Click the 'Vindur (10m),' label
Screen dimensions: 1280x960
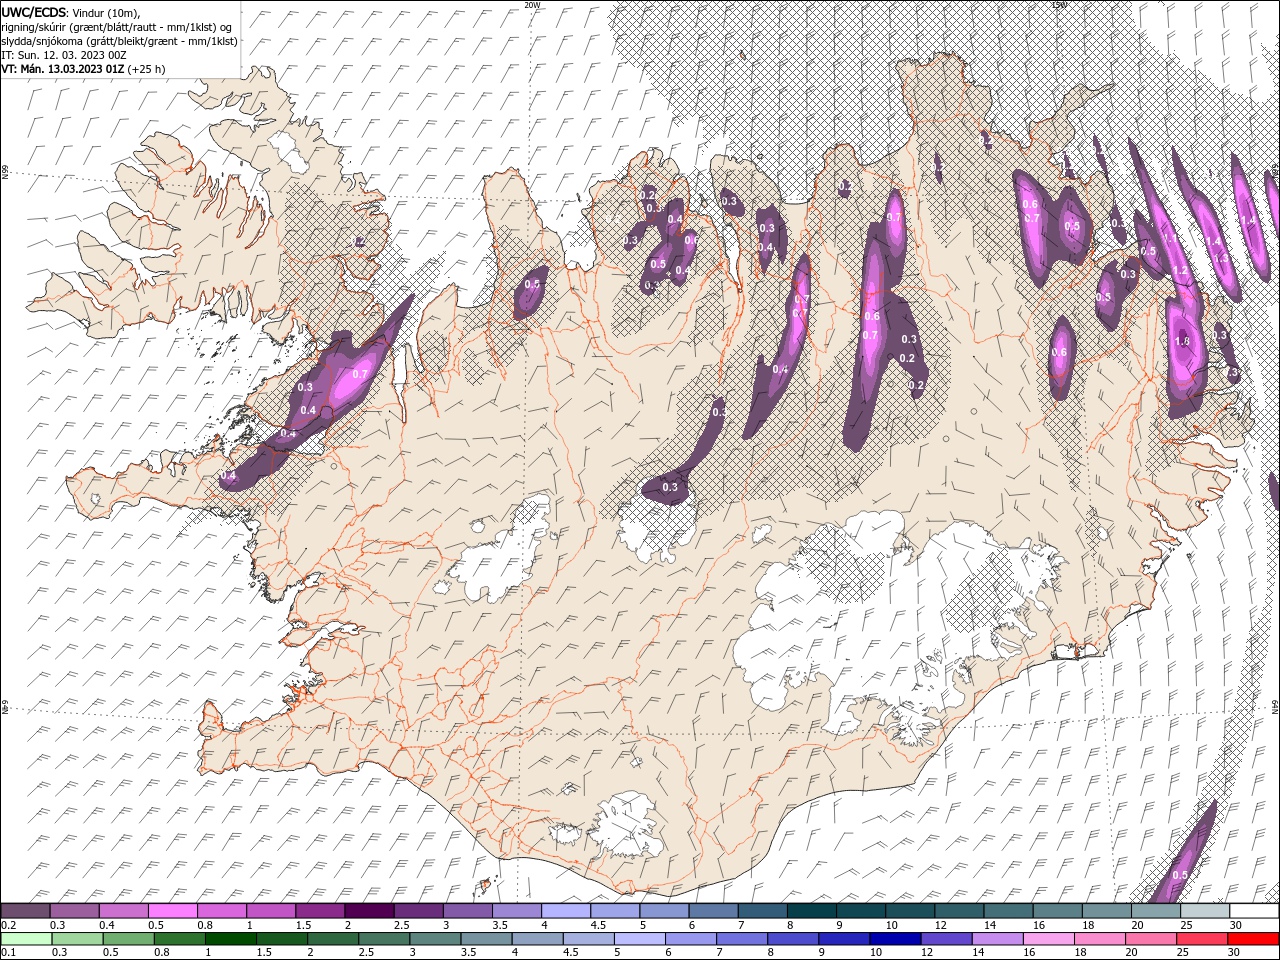[x=107, y=12]
